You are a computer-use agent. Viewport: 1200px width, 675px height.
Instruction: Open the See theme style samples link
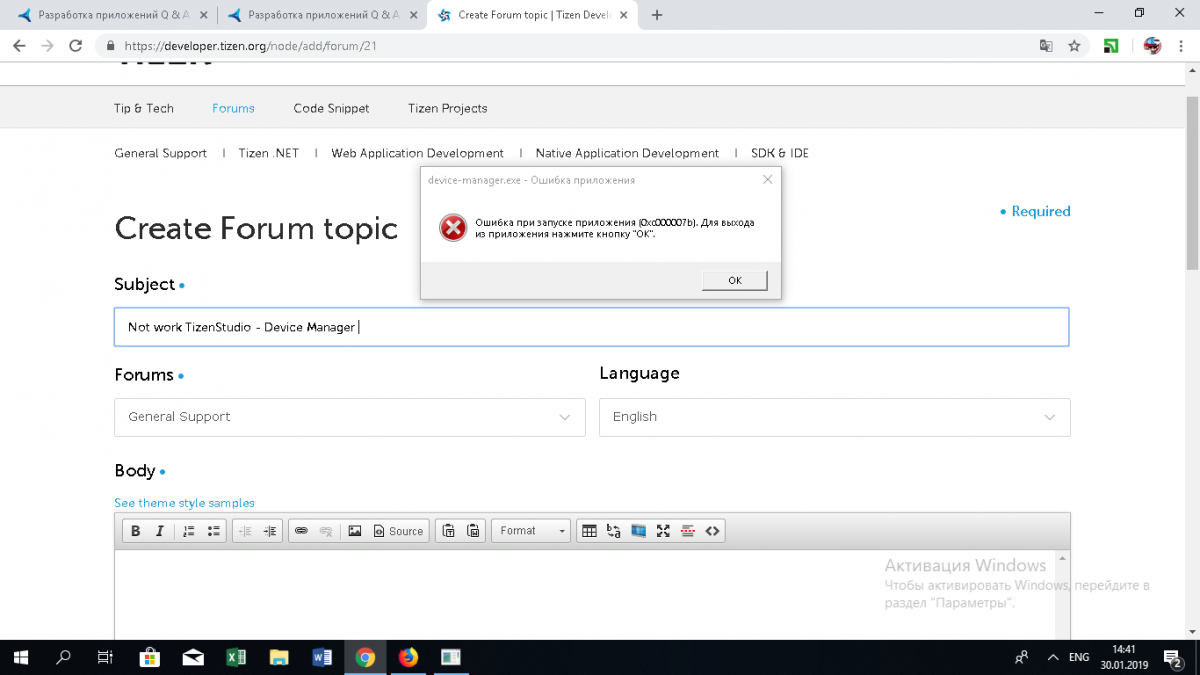coord(184,503)
